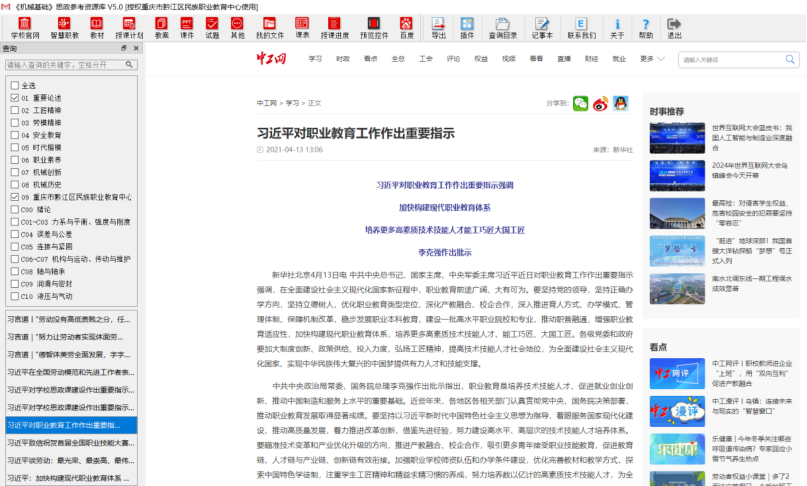Open the 授课进度 progress icon
This screenshot has width=807, height=486.
point(335,28)
